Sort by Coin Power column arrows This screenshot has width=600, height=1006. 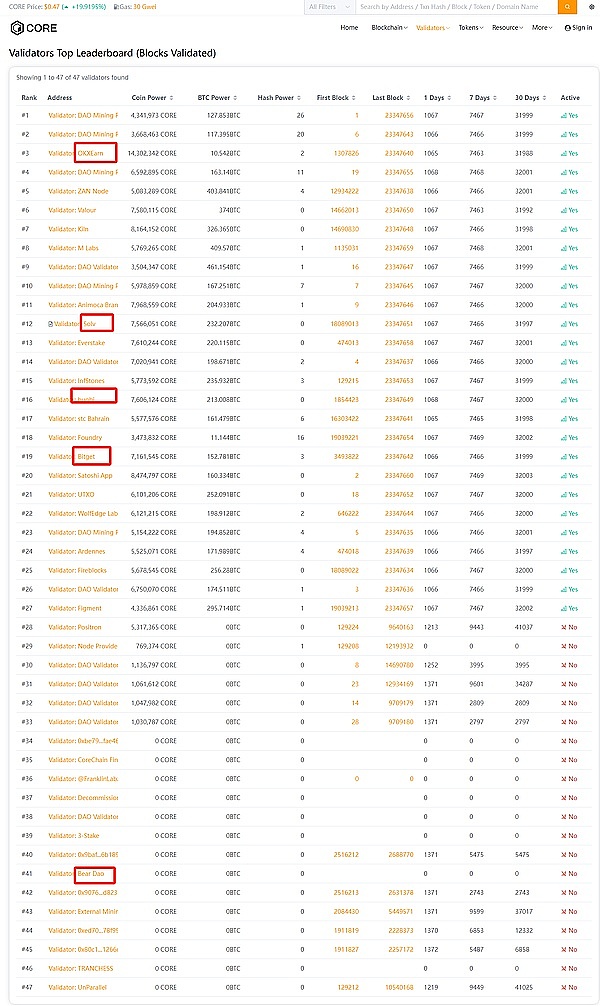tap(171, 98)
